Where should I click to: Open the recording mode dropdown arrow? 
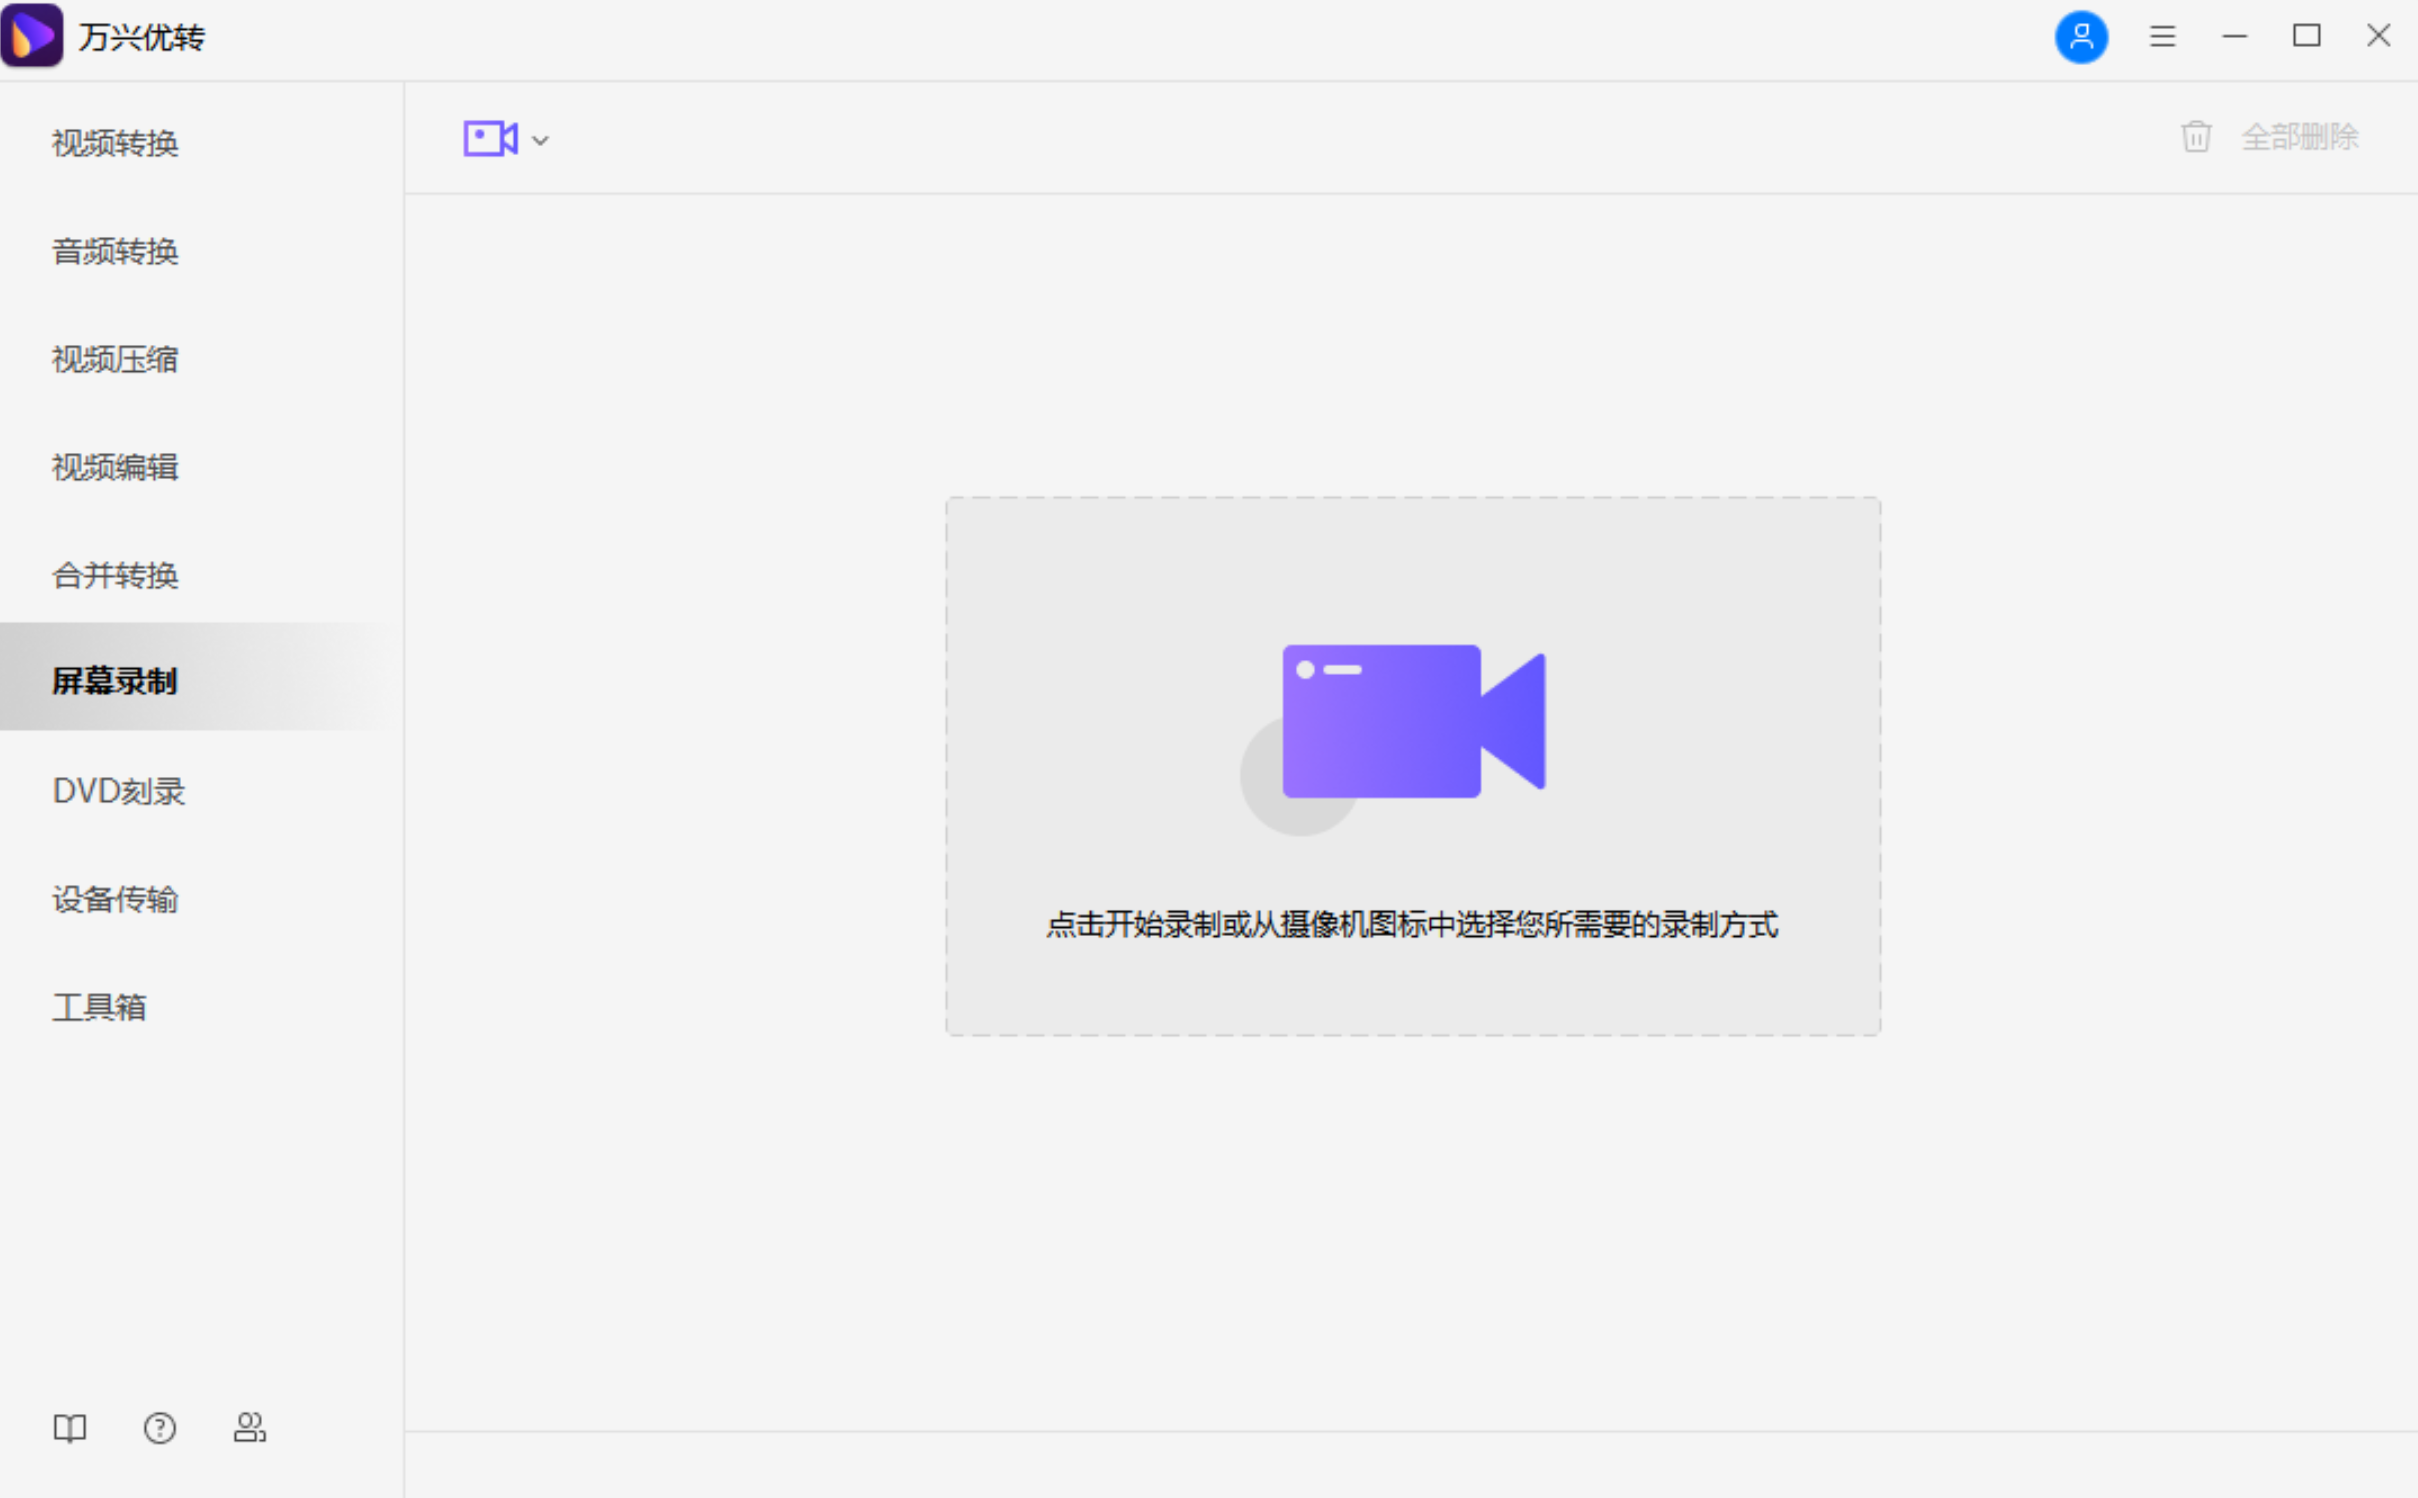[540, 140]
